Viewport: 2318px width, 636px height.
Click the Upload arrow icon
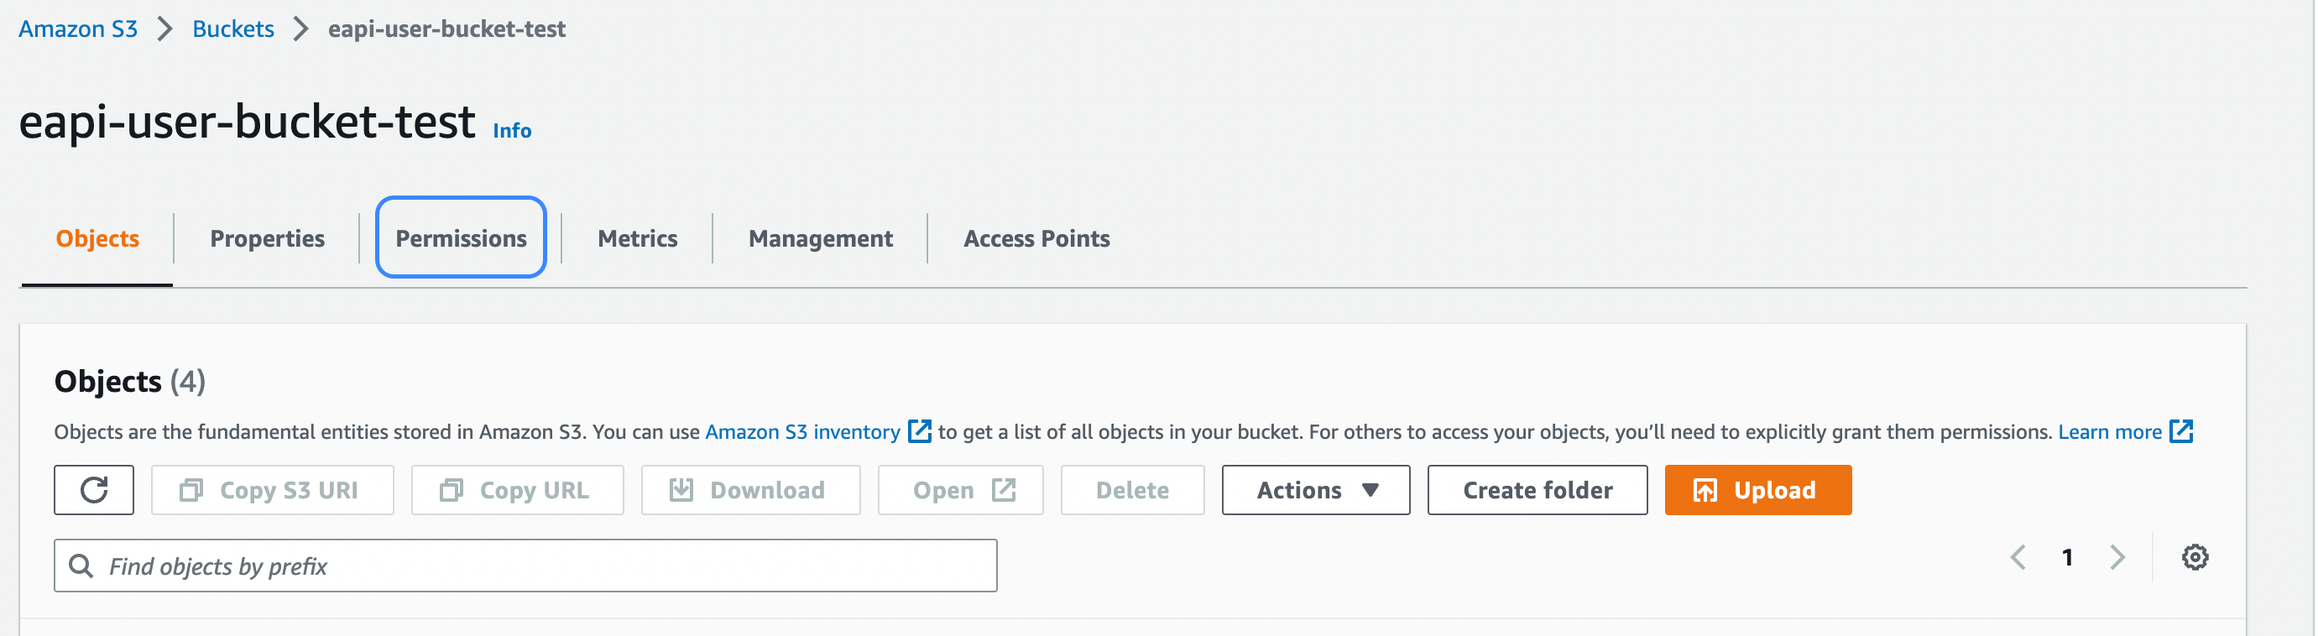[1706, 490]
